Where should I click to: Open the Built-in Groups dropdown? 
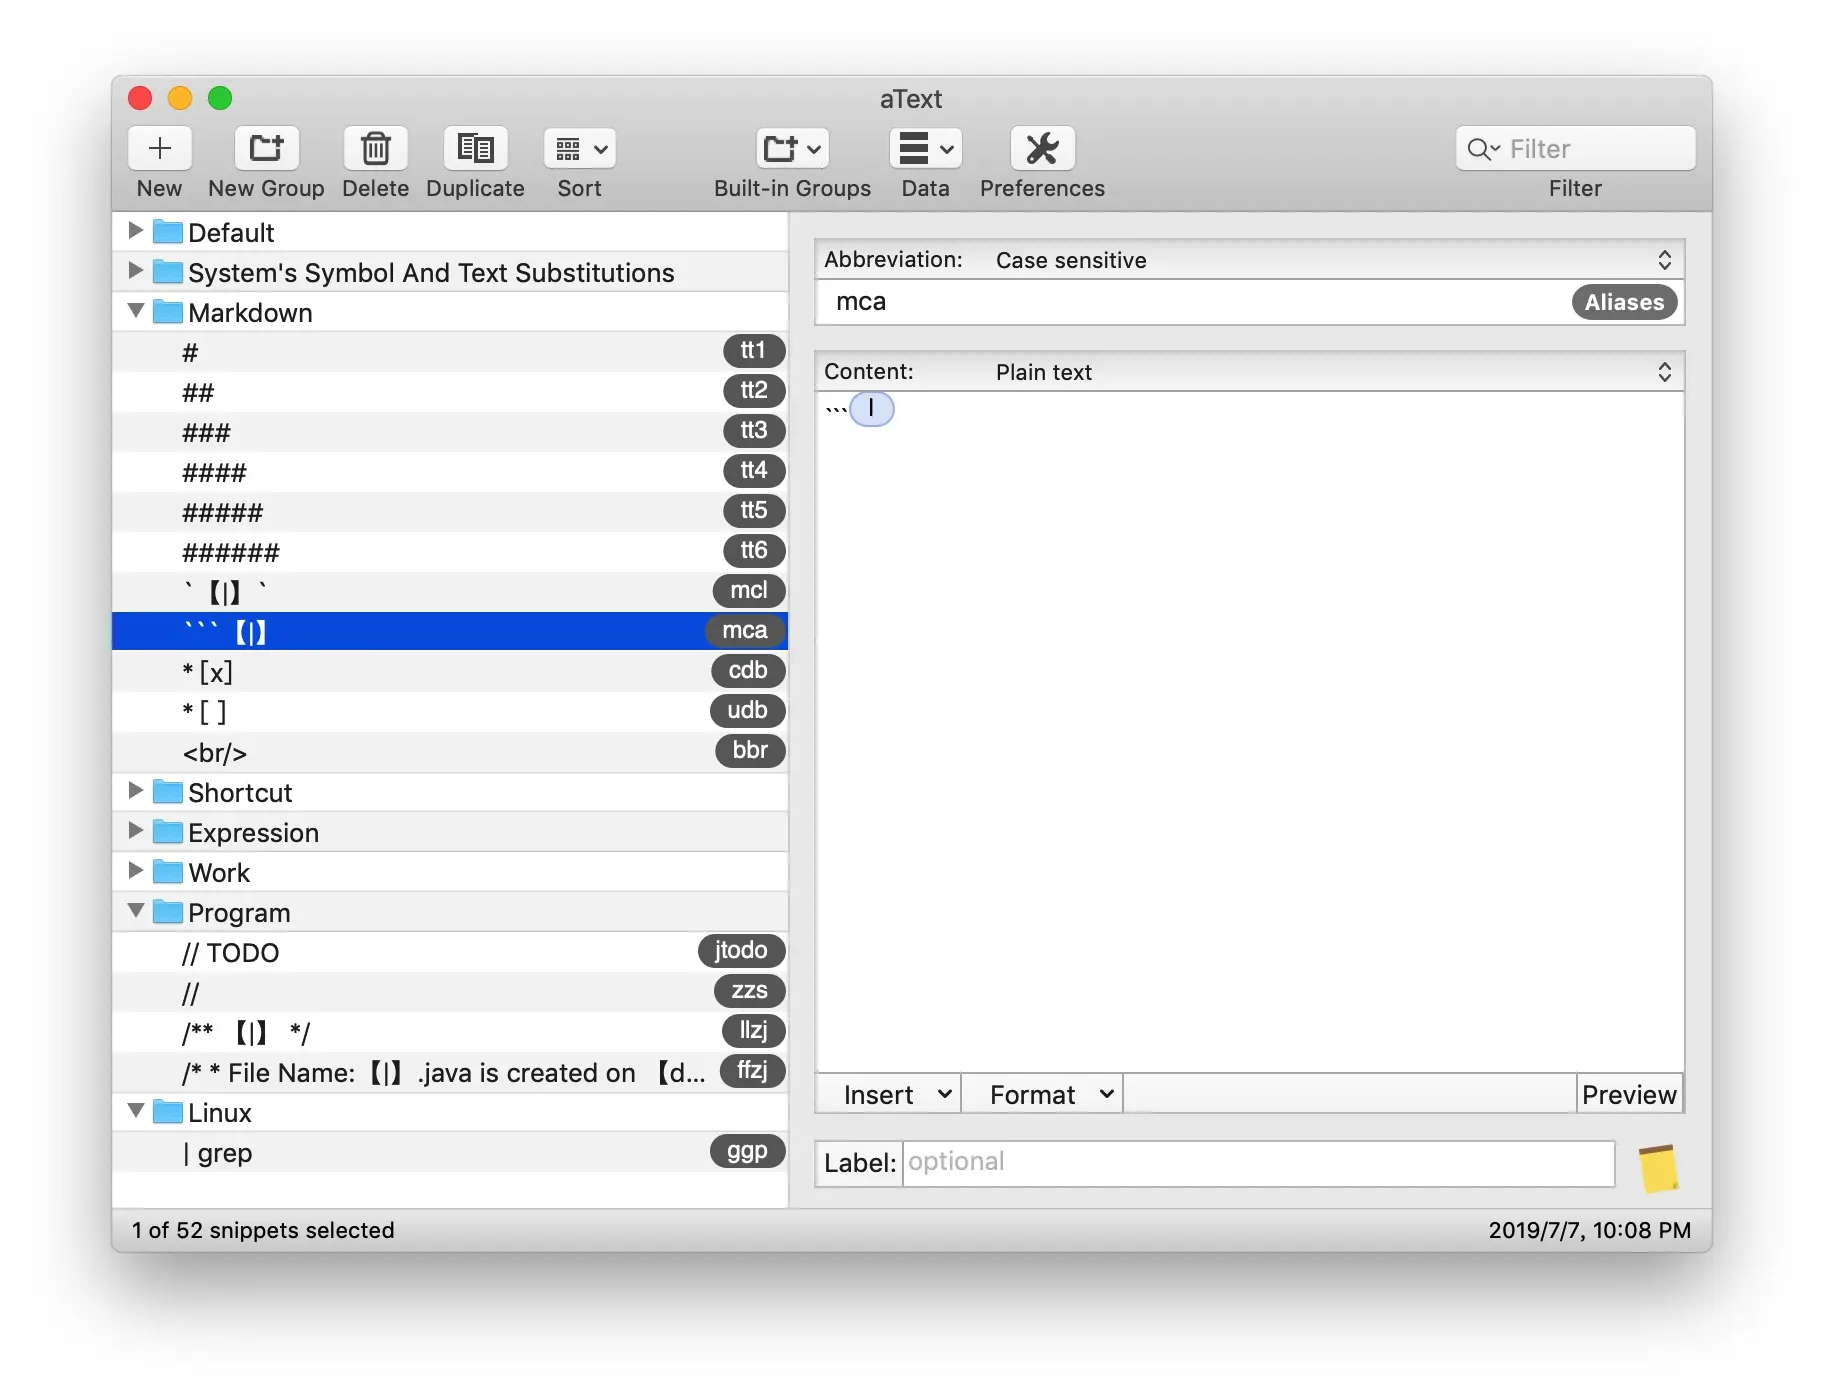coord(792,149)
